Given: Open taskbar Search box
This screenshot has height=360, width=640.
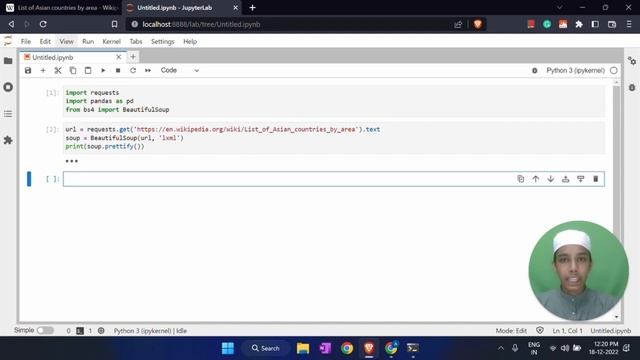Looking at the screenshot, I should [266, 348].
